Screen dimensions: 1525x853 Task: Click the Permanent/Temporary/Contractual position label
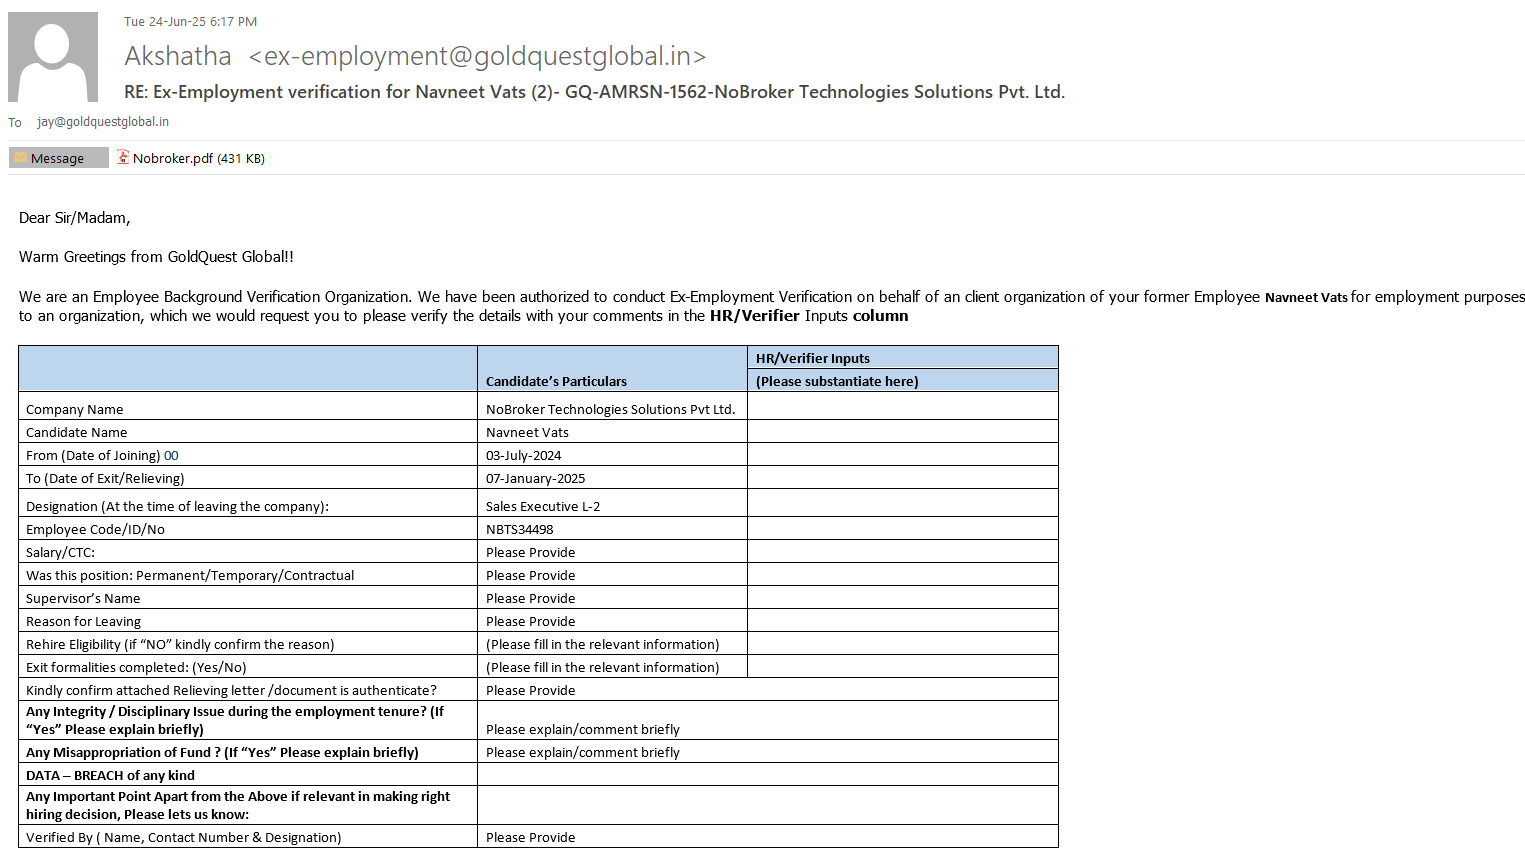tap(190, 575)
